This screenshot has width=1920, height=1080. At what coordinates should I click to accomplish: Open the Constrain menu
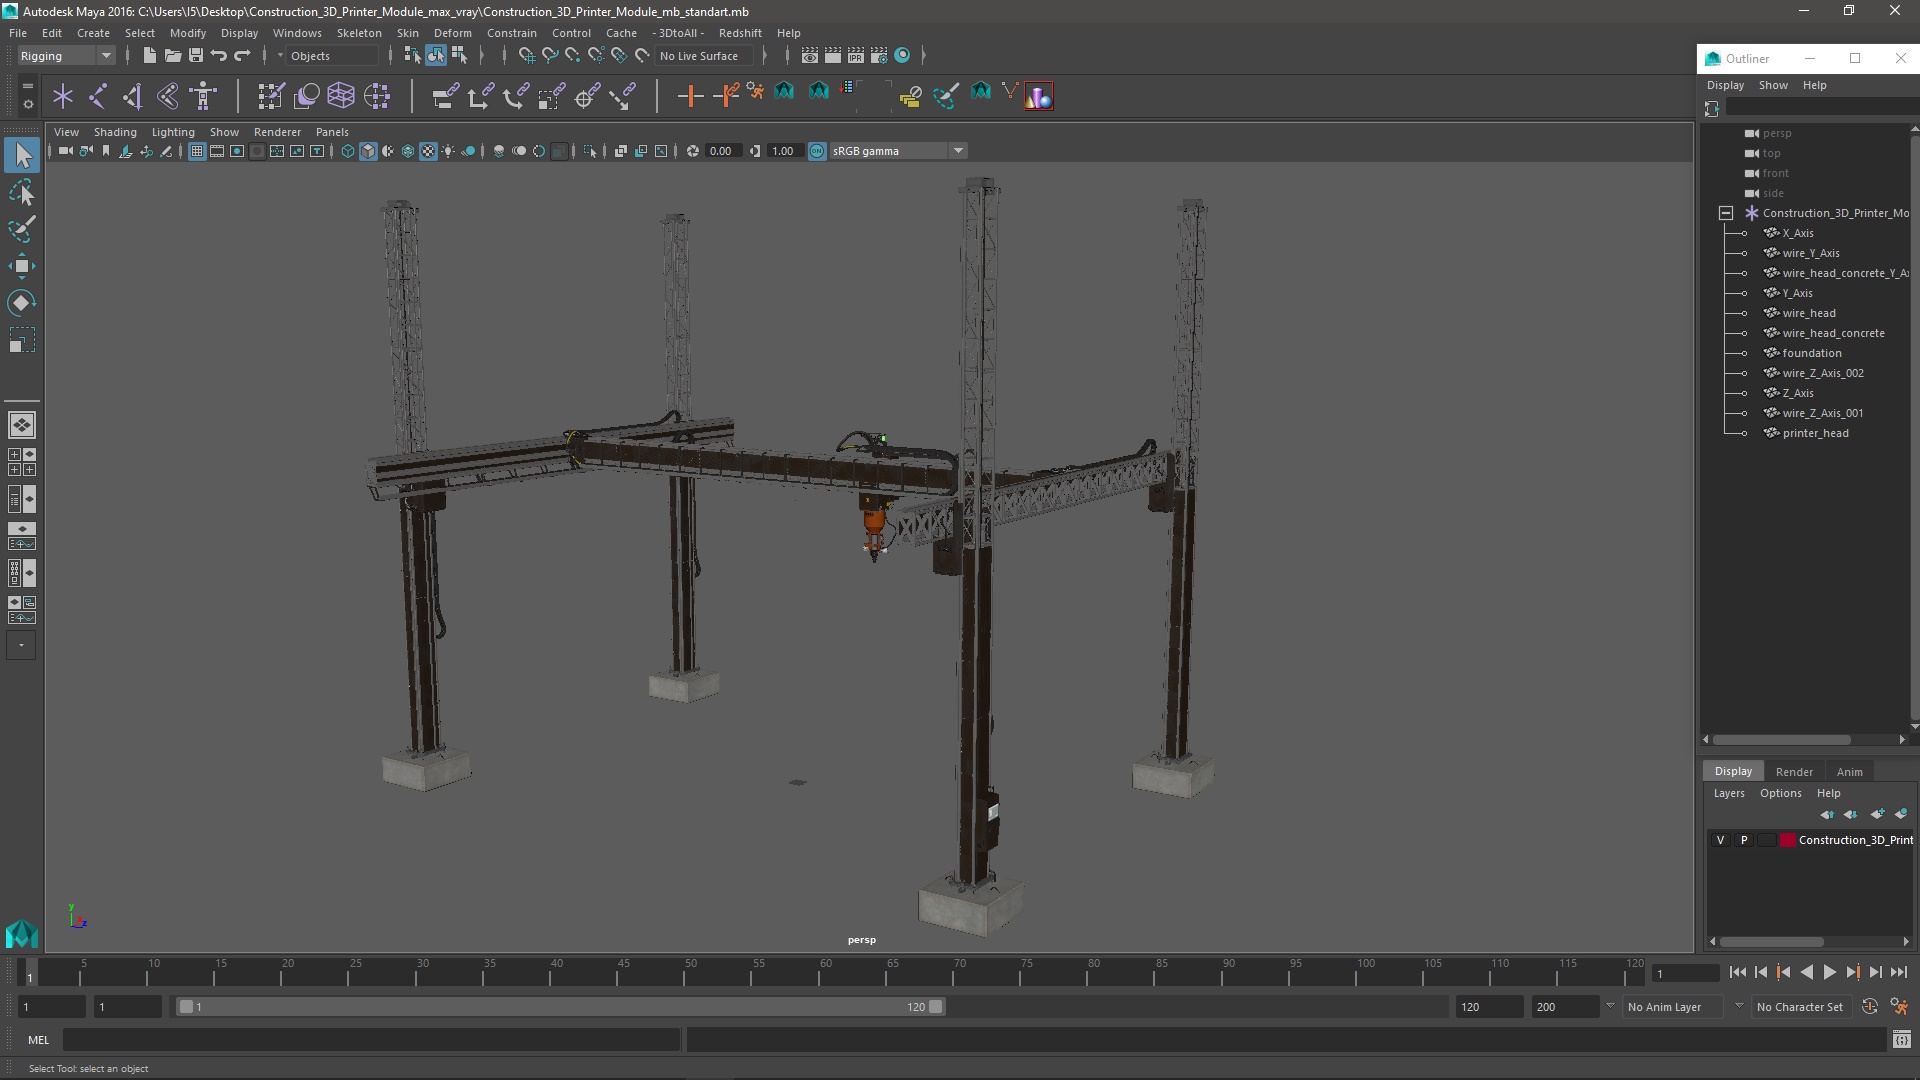pos(511,33)
